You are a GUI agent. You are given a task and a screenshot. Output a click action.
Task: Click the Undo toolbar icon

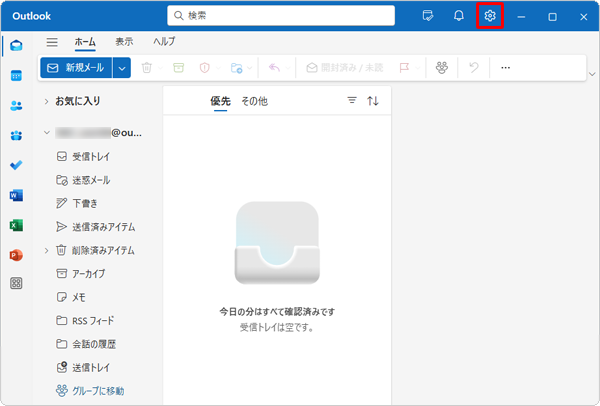474,68
